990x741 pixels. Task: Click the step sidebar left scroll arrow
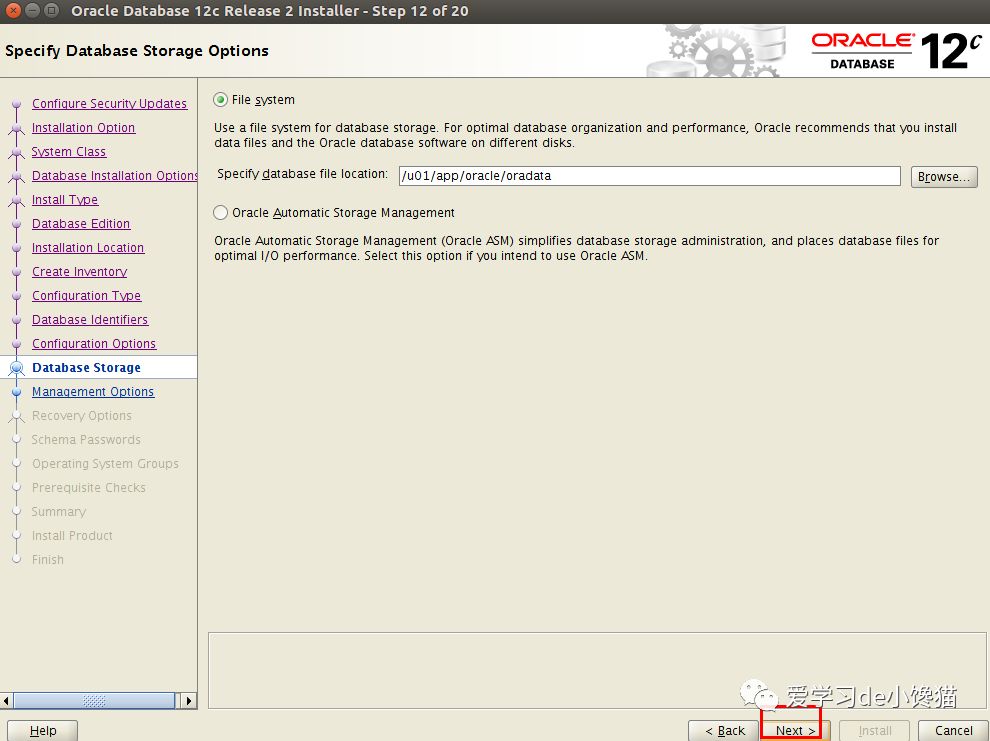(x=6, y=700)
